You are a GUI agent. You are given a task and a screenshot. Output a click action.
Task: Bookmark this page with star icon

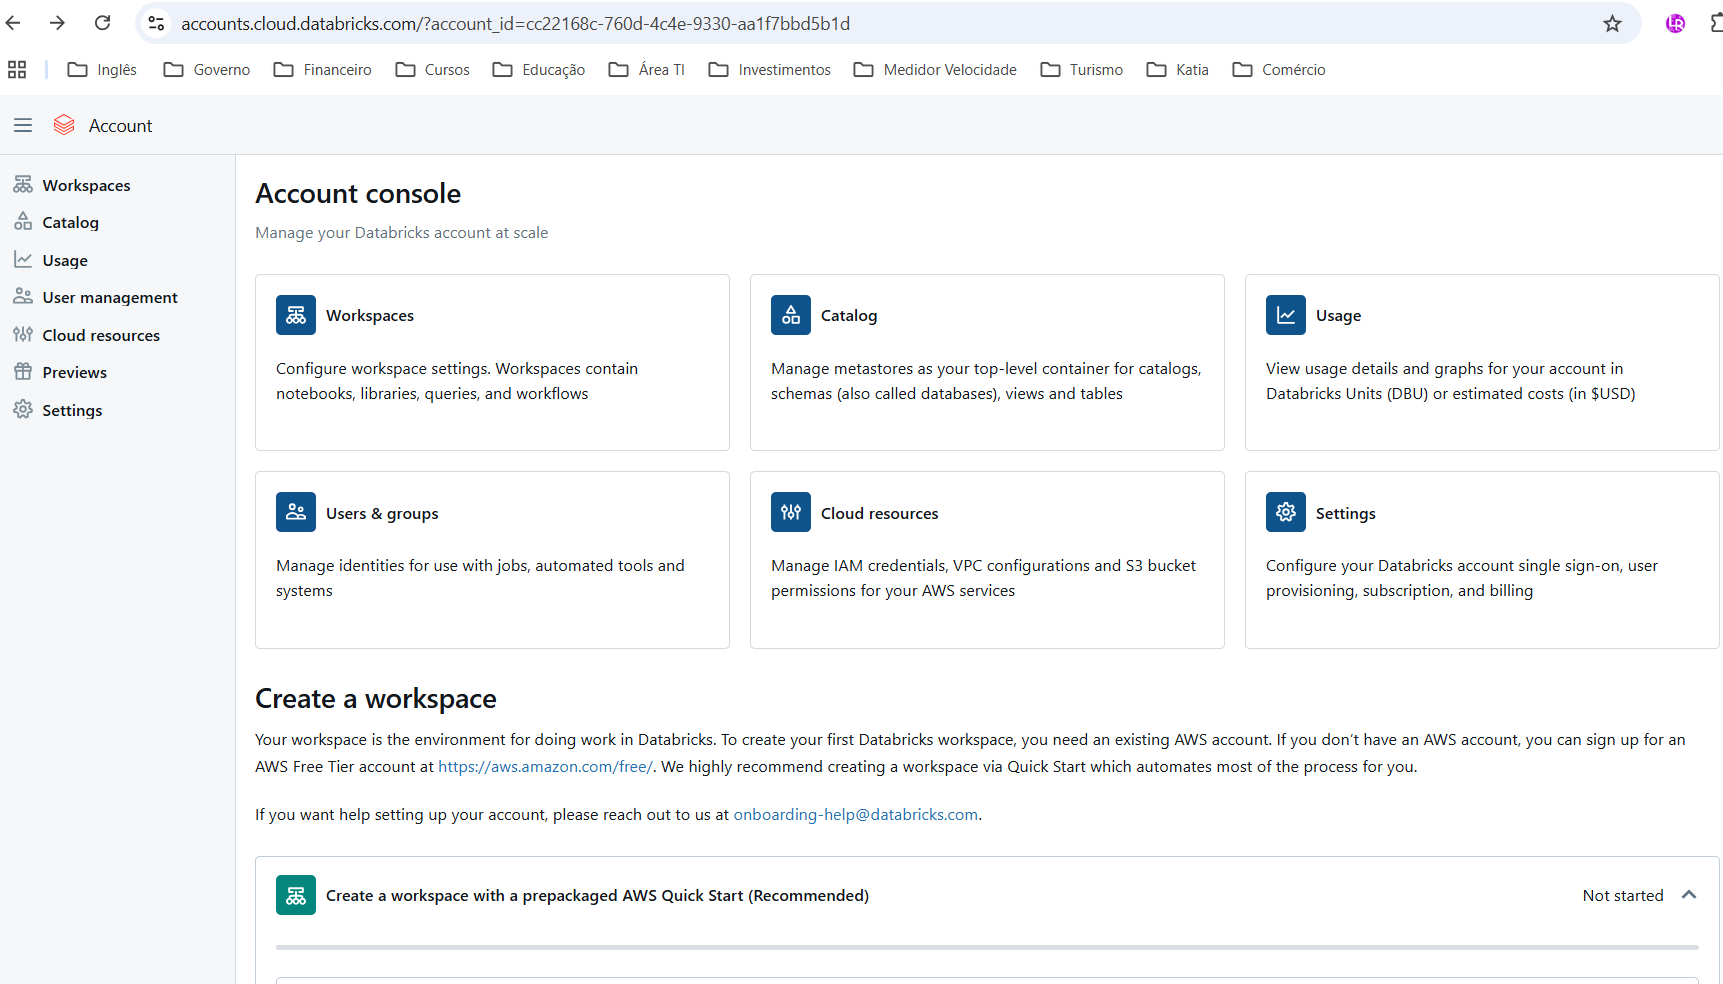coord(1612,23)
